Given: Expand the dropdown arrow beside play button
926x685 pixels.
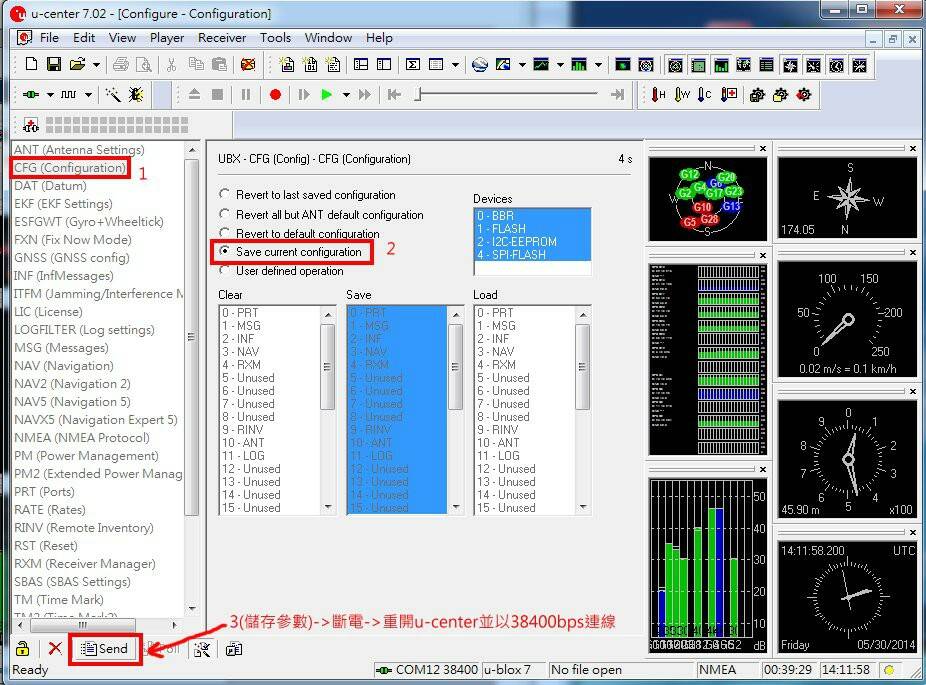Looking at the screenshot, I should 346,95.
